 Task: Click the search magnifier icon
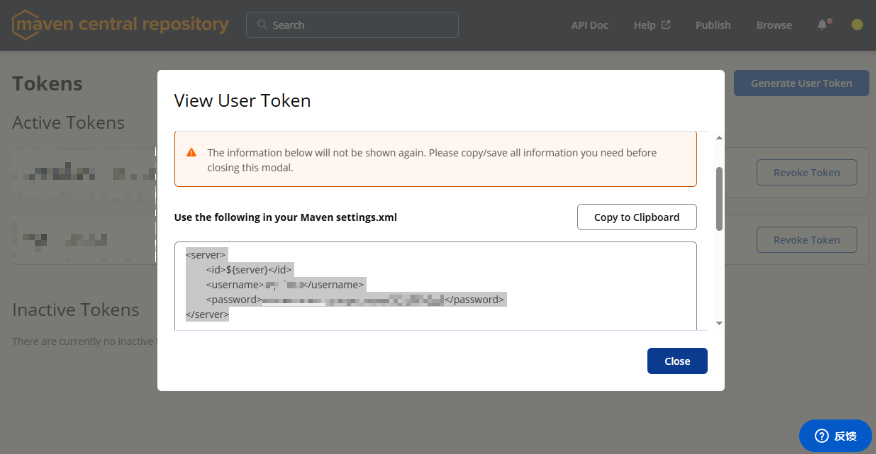pos(261,25)
